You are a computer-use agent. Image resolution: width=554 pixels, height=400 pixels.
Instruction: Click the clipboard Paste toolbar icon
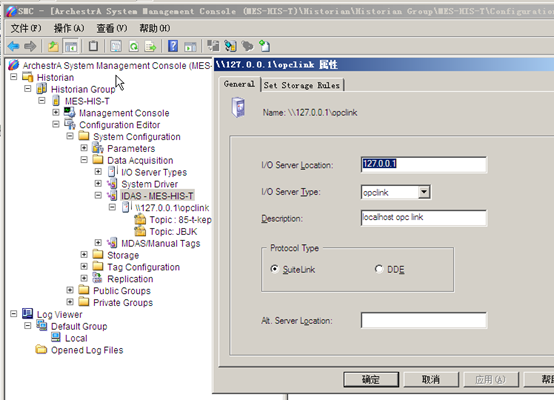pos(93,46)
